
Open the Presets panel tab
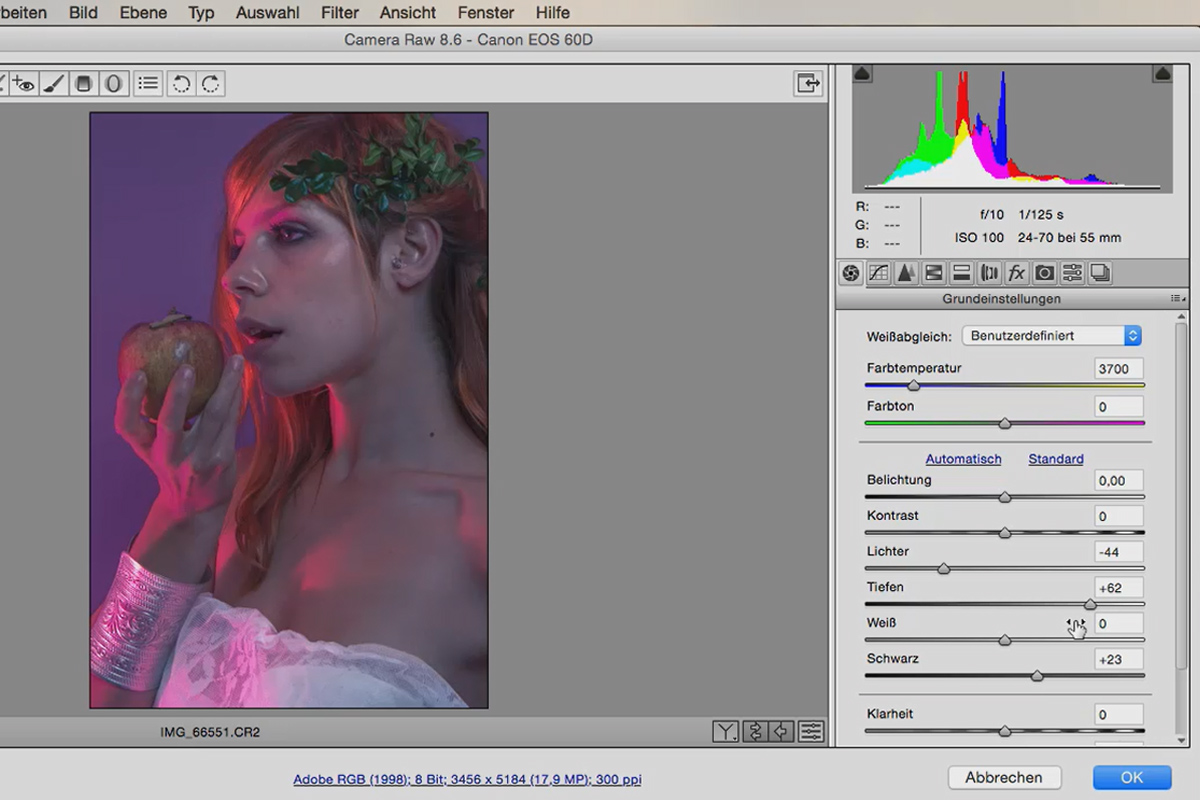[1073, 273]
